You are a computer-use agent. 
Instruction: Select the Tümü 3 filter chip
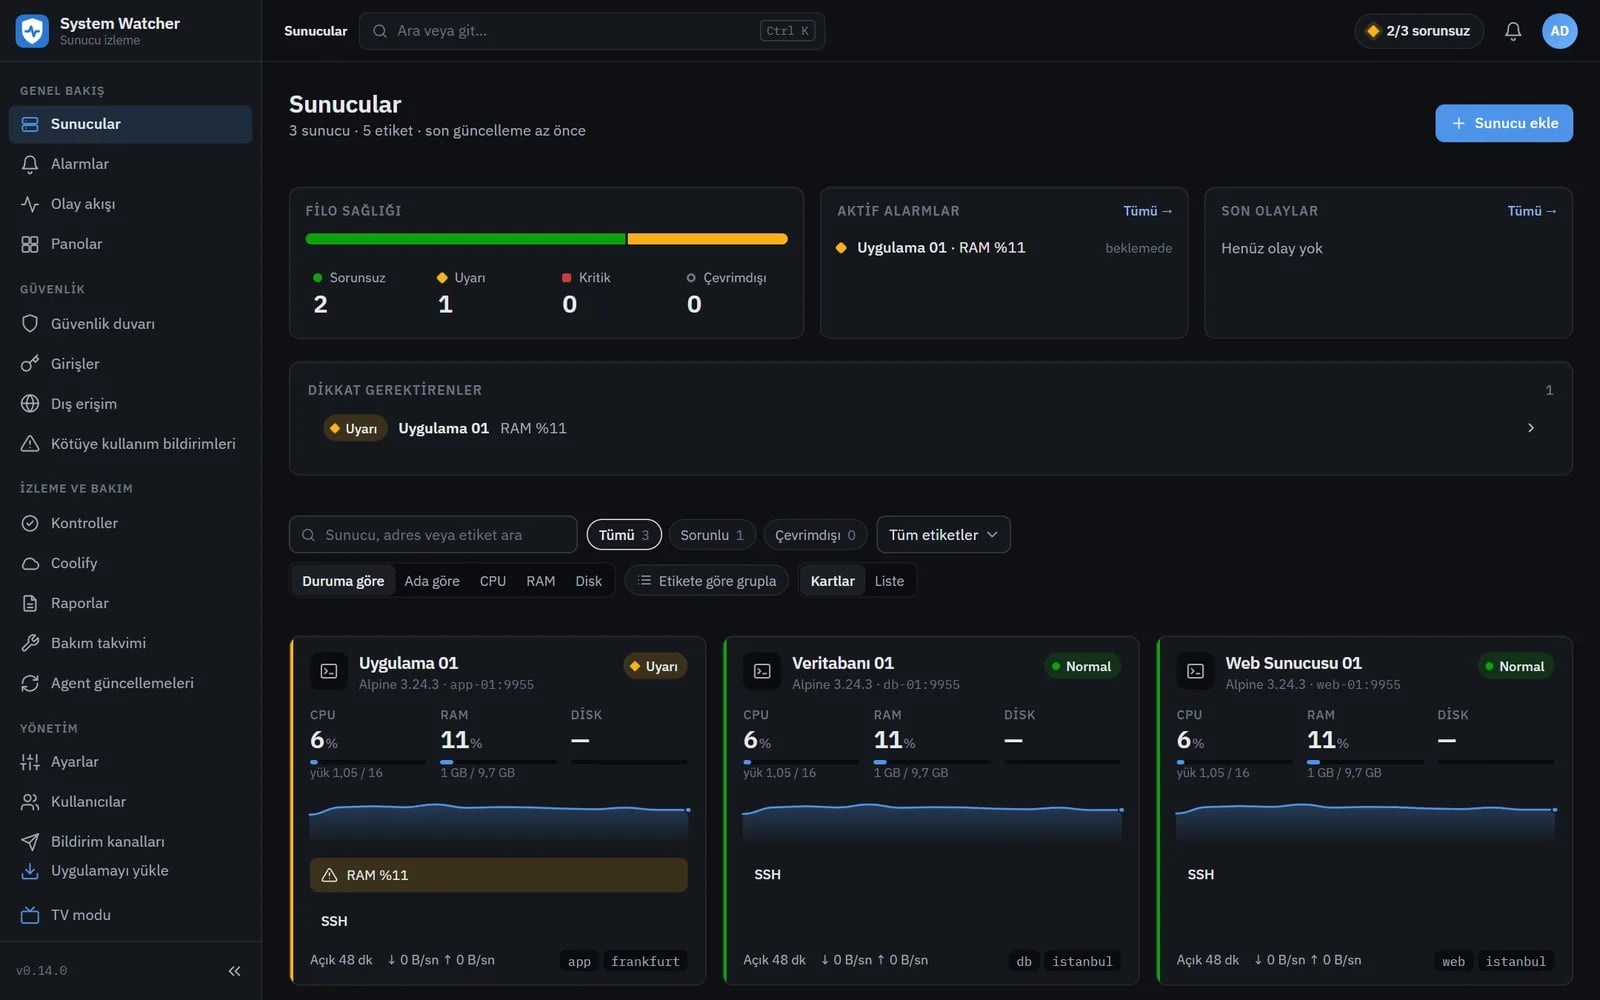pos(624,535)
